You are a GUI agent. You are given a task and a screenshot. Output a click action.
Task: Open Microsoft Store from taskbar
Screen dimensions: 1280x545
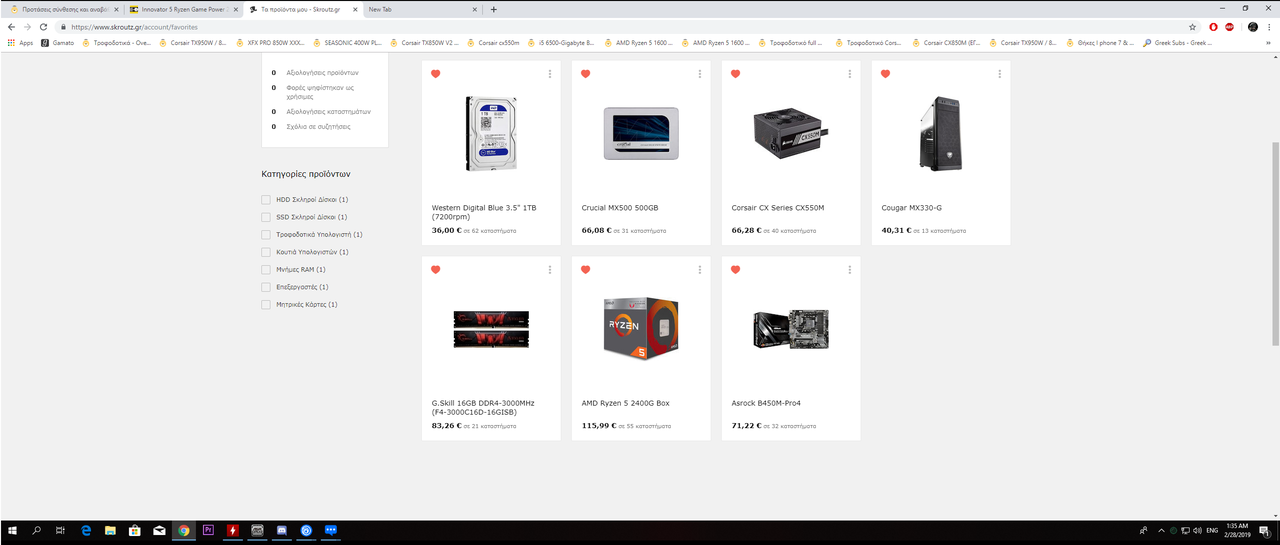pyautogui.click(x=134, y=530)
